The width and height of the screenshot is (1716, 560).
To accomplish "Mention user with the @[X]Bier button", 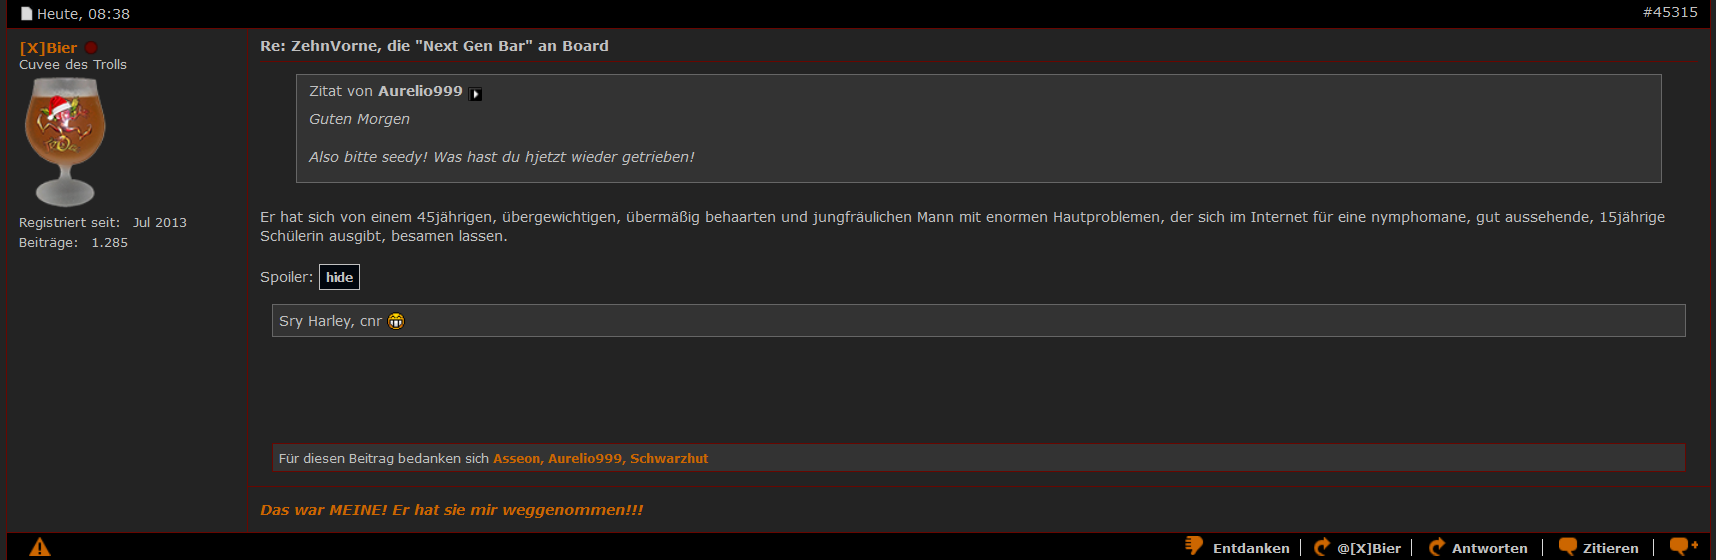I will [x=1368, y=548].
